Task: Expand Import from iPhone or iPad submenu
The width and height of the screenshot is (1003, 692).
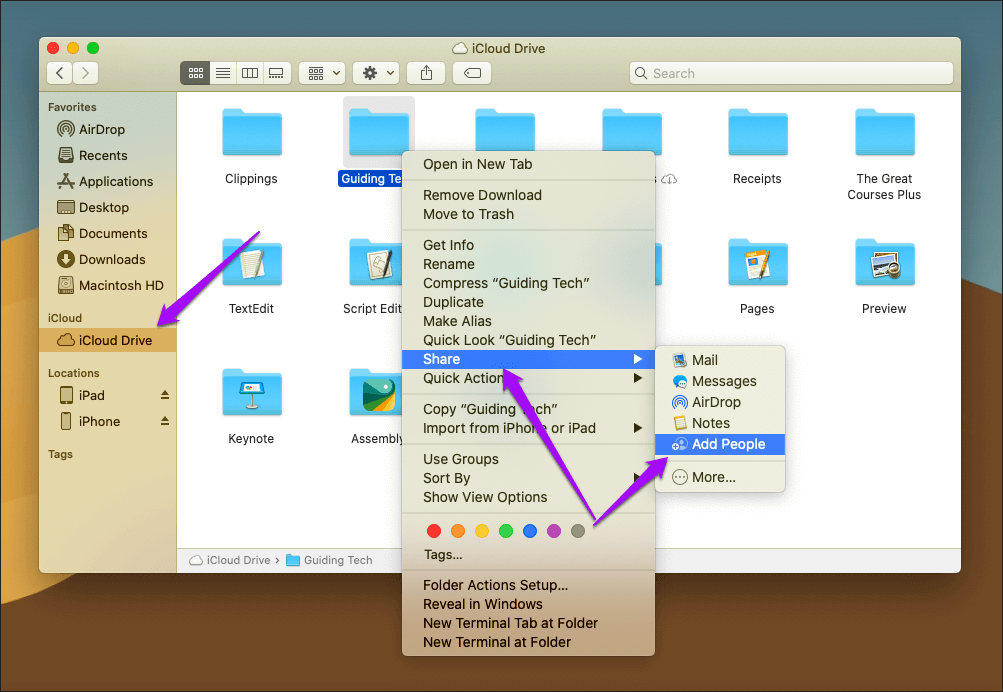Action: (x=528, y=429)
